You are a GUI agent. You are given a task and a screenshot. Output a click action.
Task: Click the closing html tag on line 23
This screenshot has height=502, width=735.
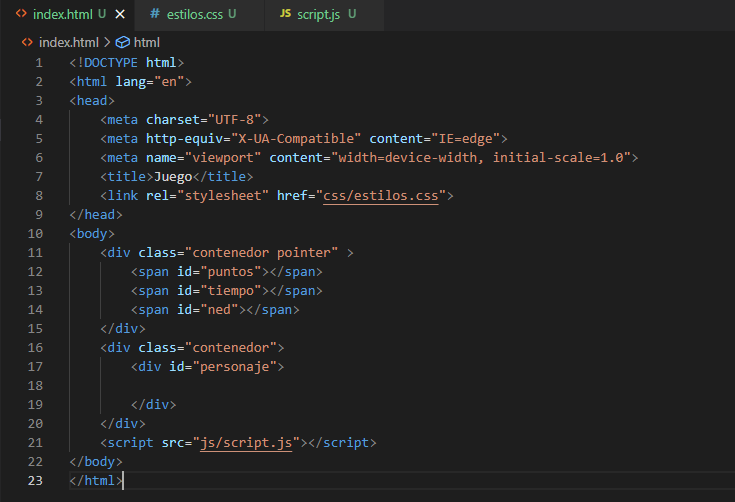coord(96,480)
